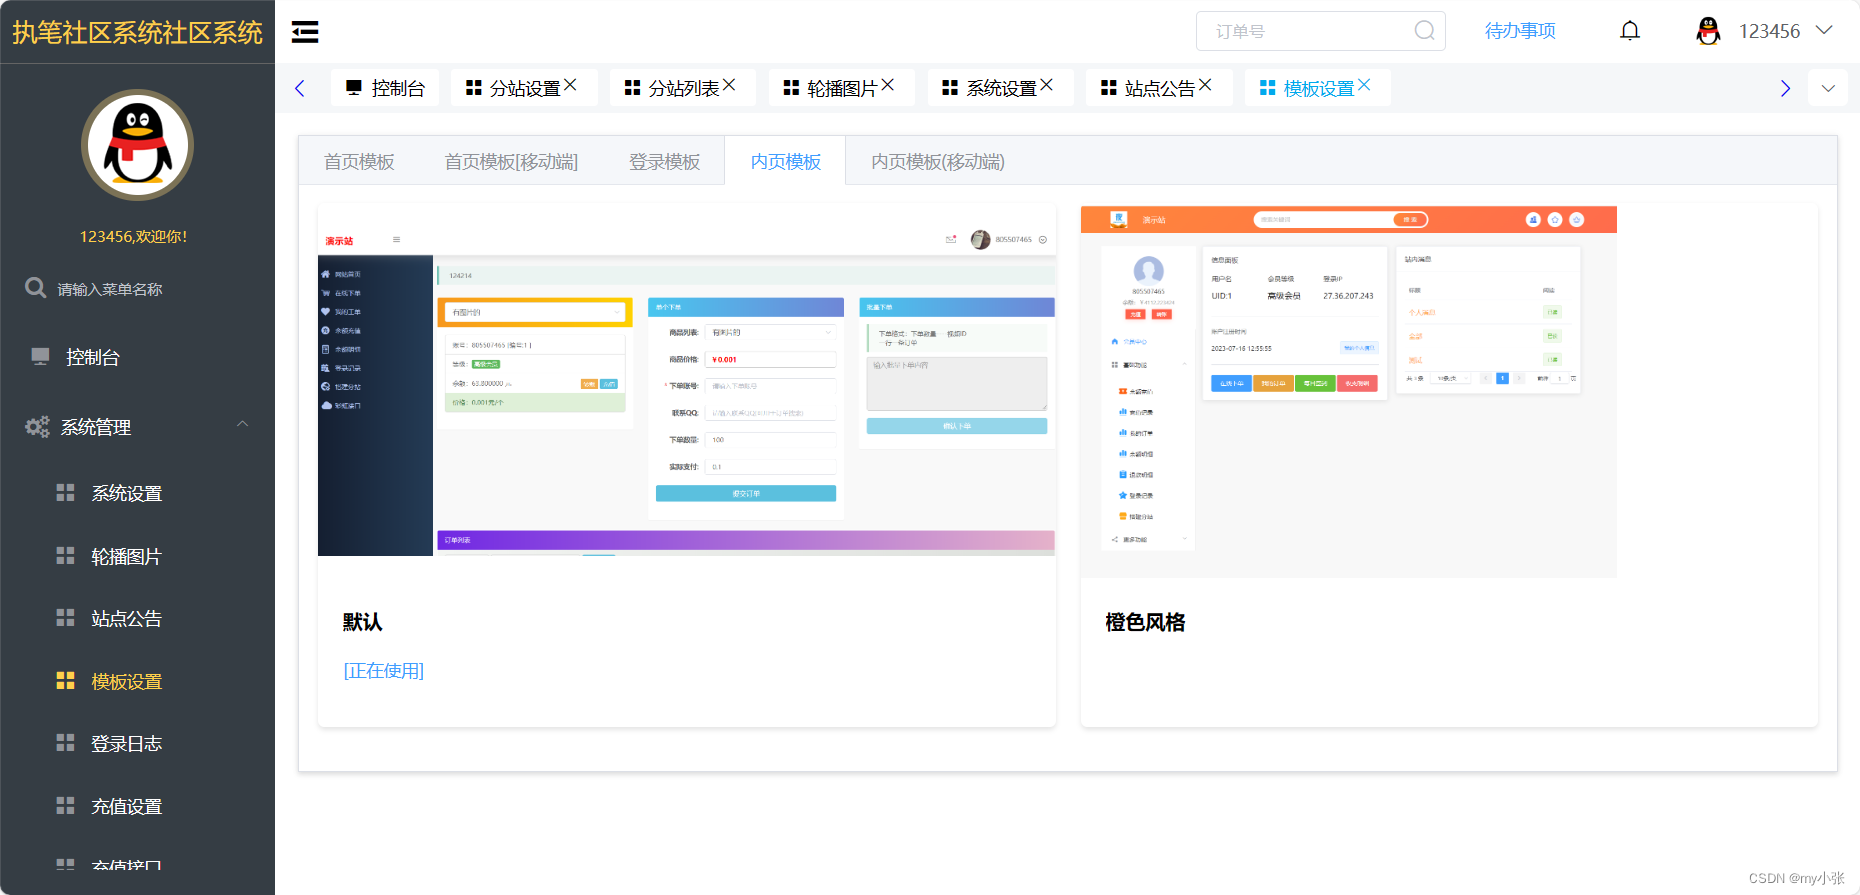The image size is (1860, 895).
Task: Close the 站点公告 tab
Action: [x=1205, y=85]
